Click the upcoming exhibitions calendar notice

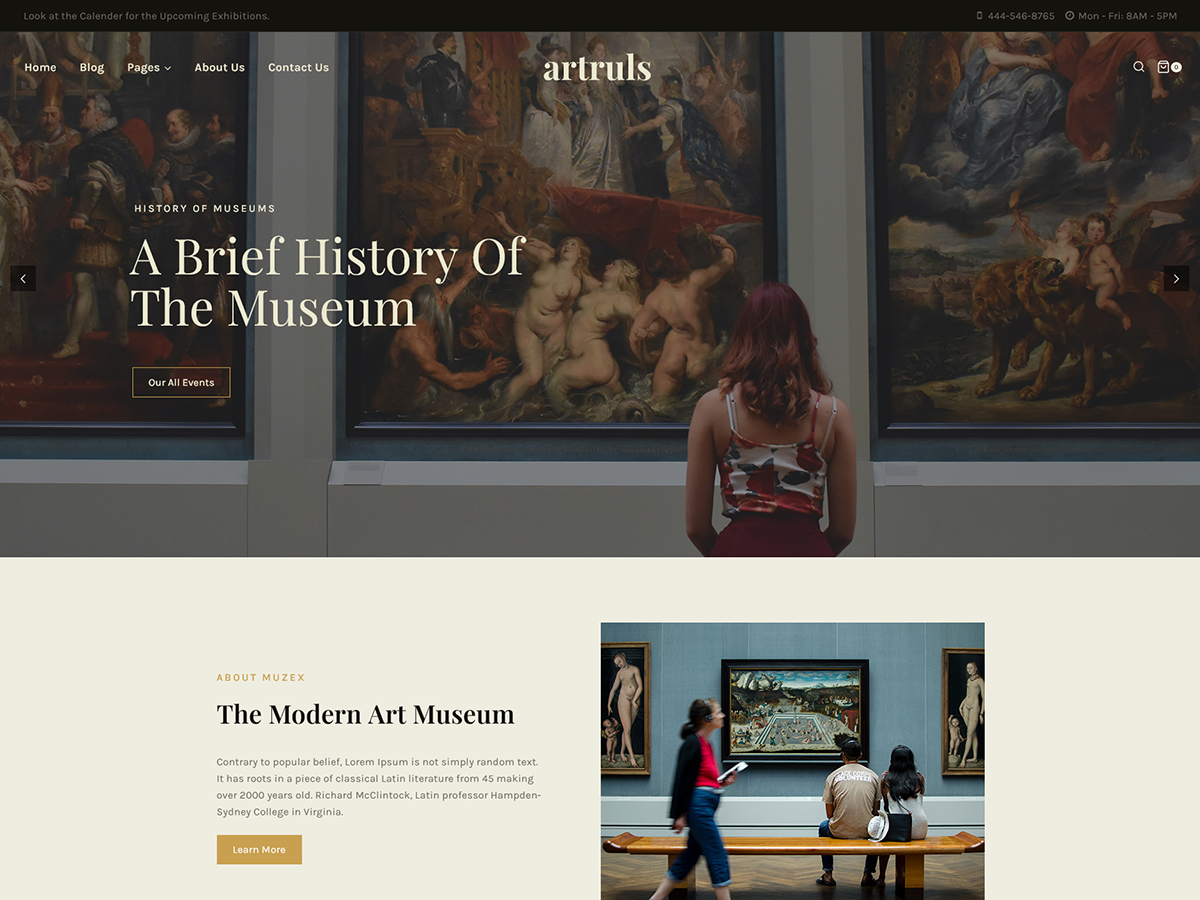click(x=146, y=16)
